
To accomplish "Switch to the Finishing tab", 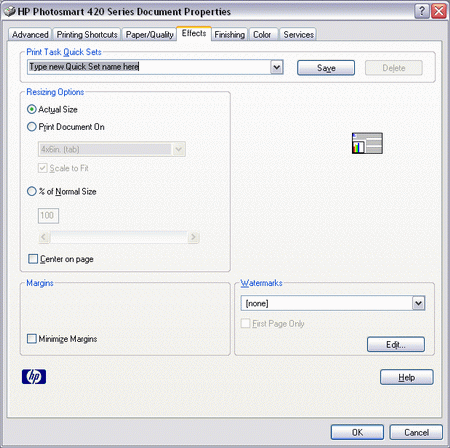I will point(229,35).
